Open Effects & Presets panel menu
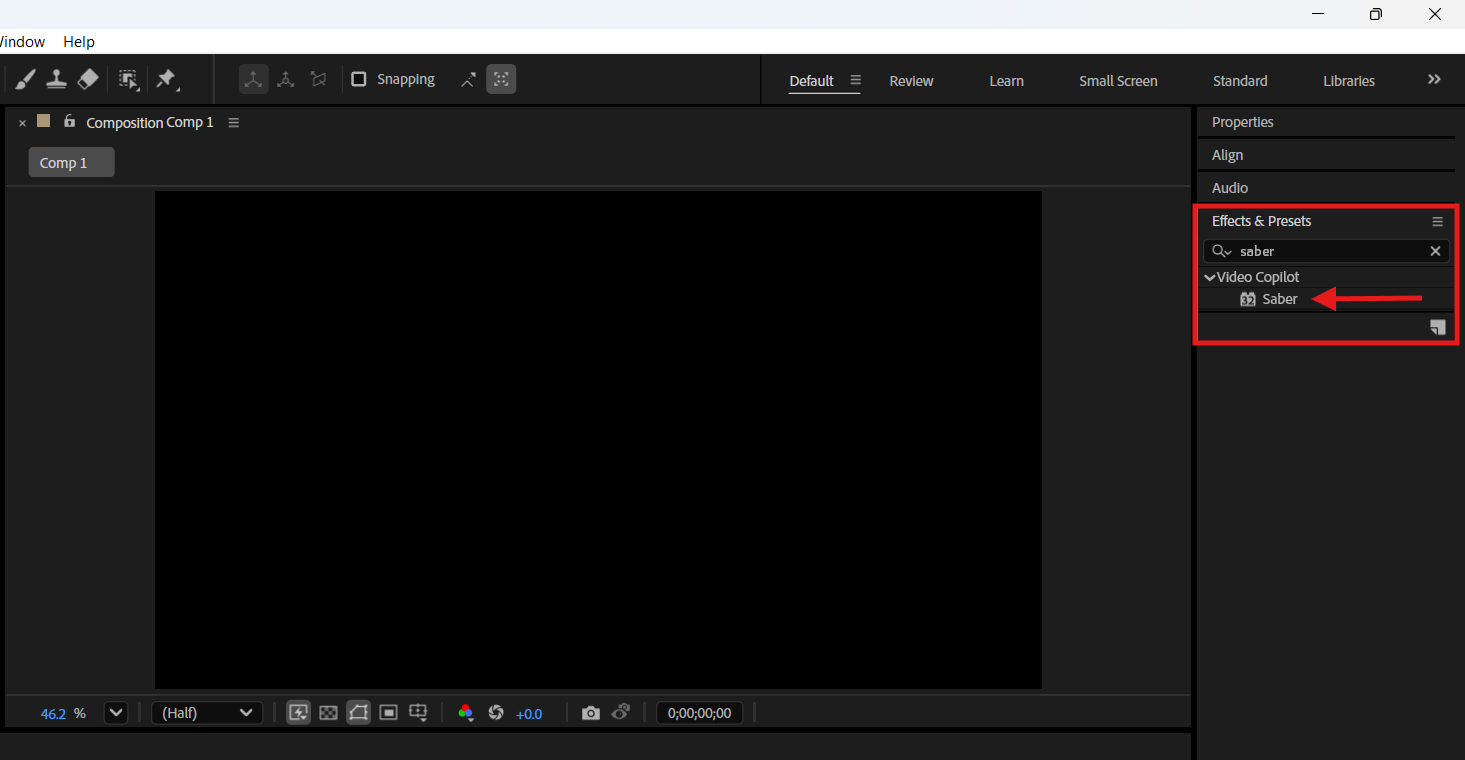 coord(1437,222)
